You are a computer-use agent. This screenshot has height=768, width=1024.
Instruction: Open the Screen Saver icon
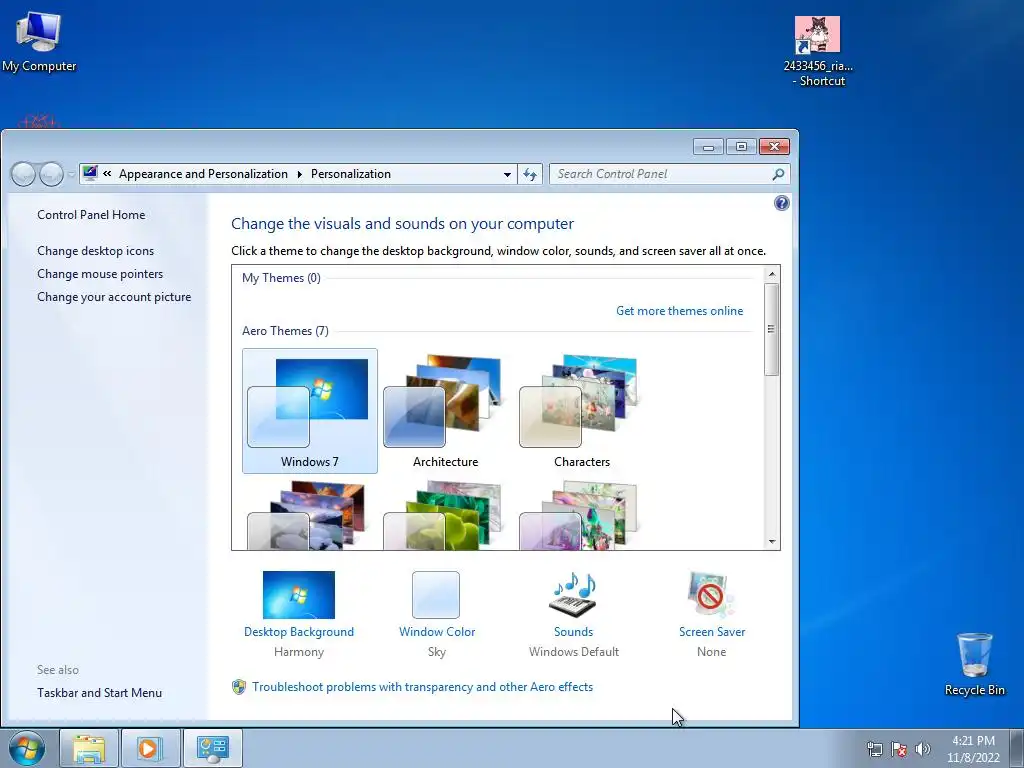tap(711, 594)
